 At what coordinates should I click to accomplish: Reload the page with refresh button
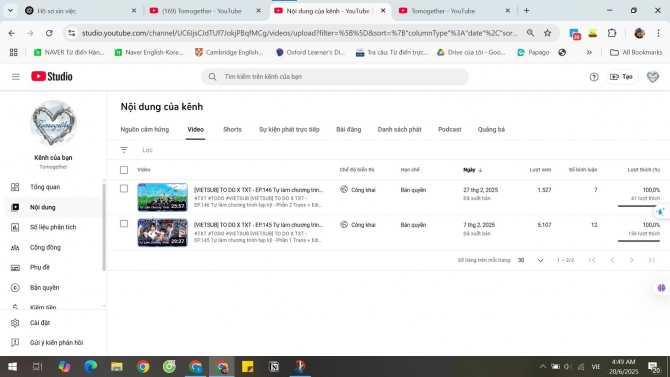click(49, 33)
